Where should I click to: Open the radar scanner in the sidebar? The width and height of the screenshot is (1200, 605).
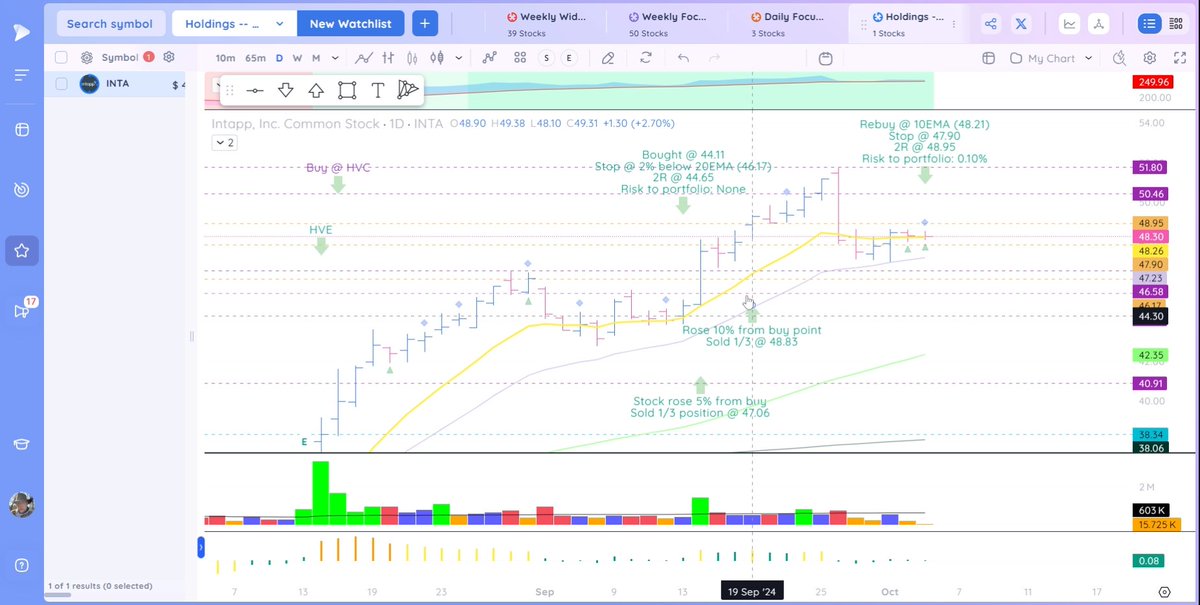(21, 189)
